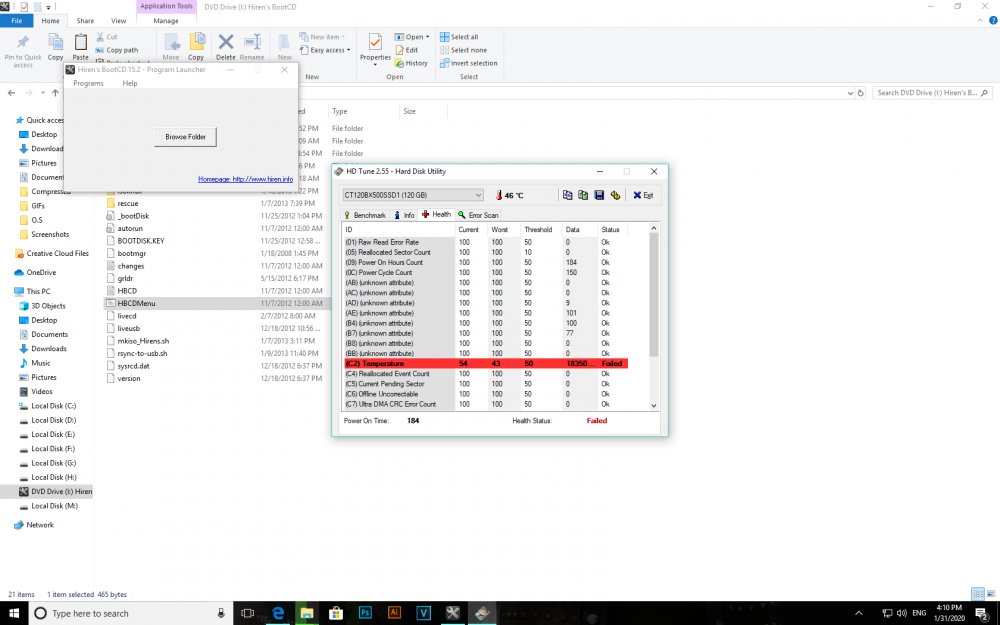This screenshot has width=1000, height=625.
Task: Click copy text to clipboard icon in HD Tune
Action: (567, 195)
